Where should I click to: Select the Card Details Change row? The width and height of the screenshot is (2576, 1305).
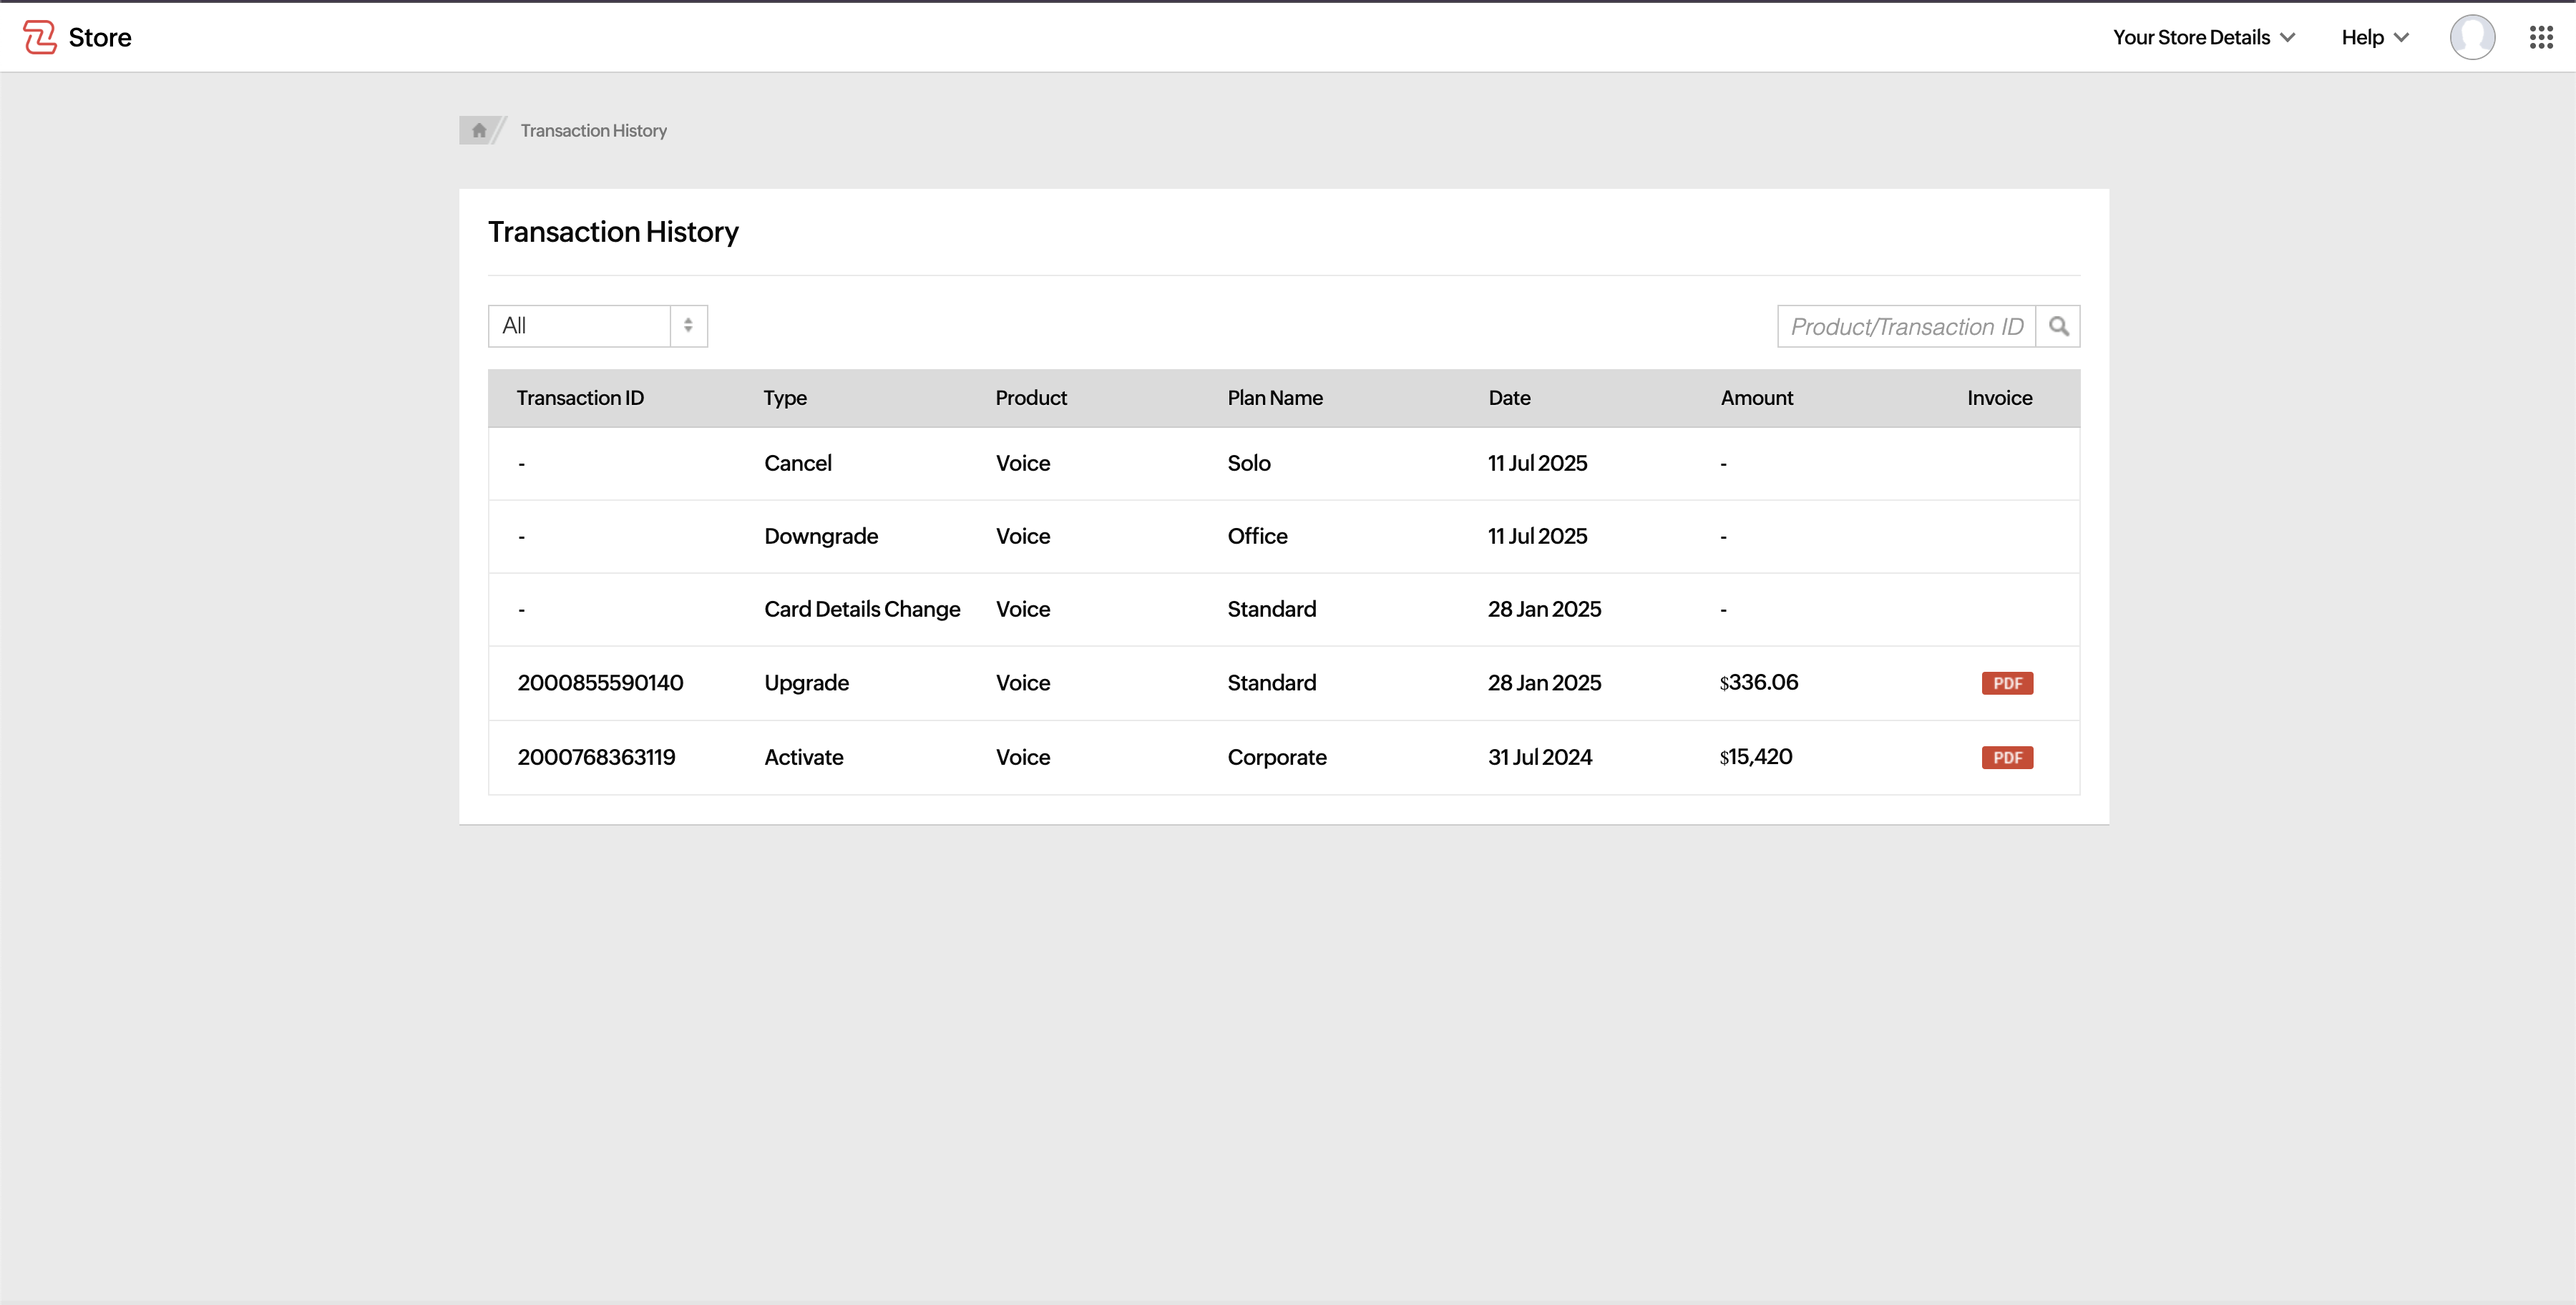click(x=862, y=609)
